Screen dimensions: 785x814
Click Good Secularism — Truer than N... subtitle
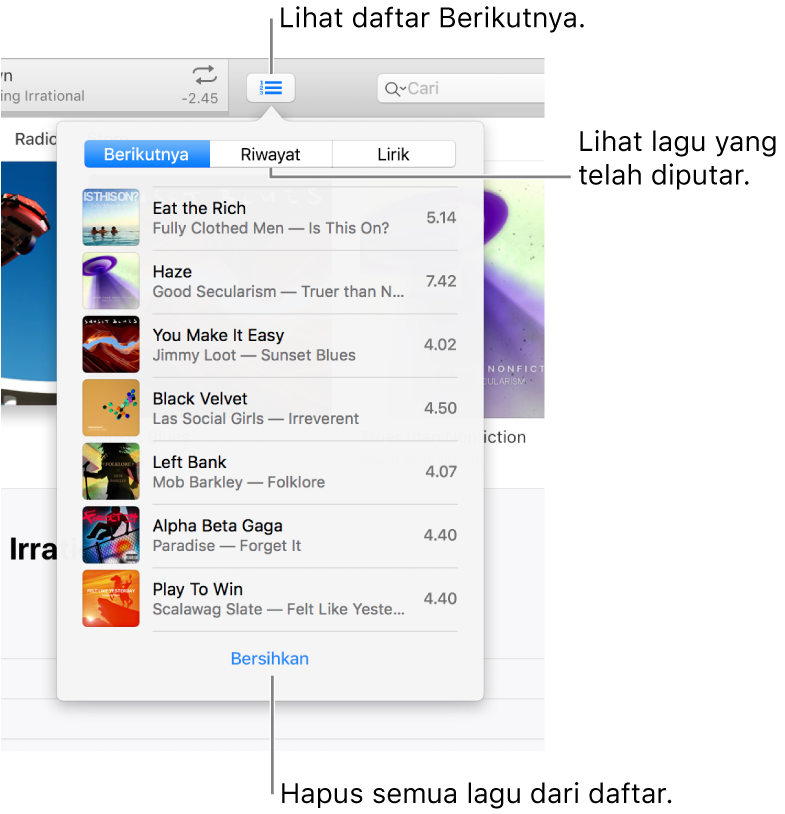click(278, 292)
